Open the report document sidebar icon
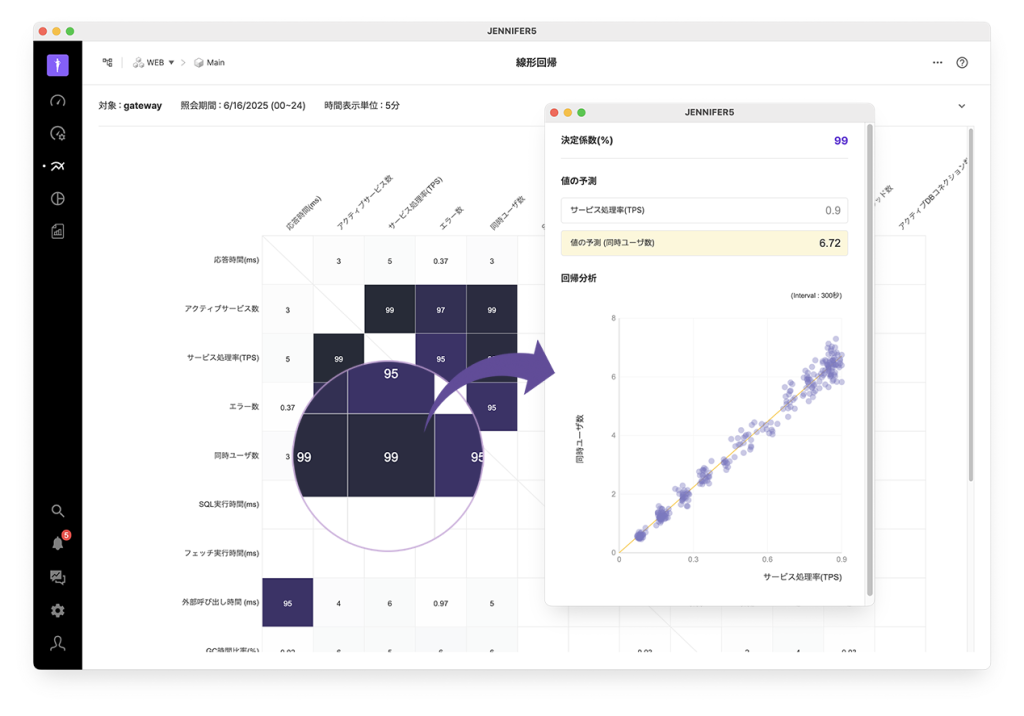The image size is (1024, 716). coord(57,231)
